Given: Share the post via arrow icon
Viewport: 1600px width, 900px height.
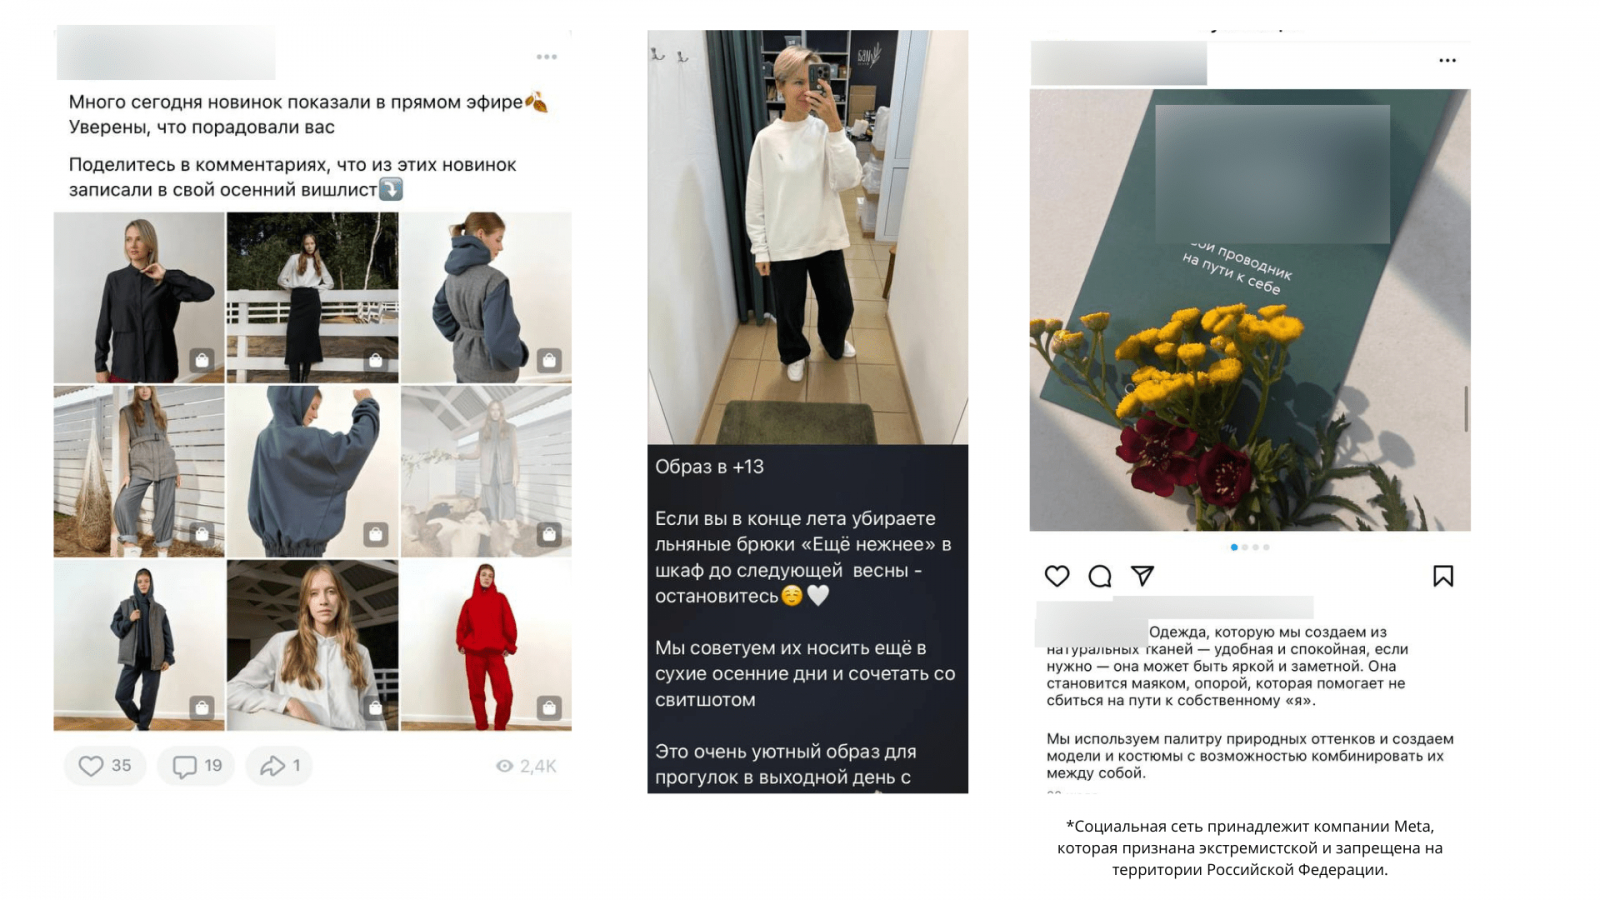Looking at the screenshot, I should 279,766.
